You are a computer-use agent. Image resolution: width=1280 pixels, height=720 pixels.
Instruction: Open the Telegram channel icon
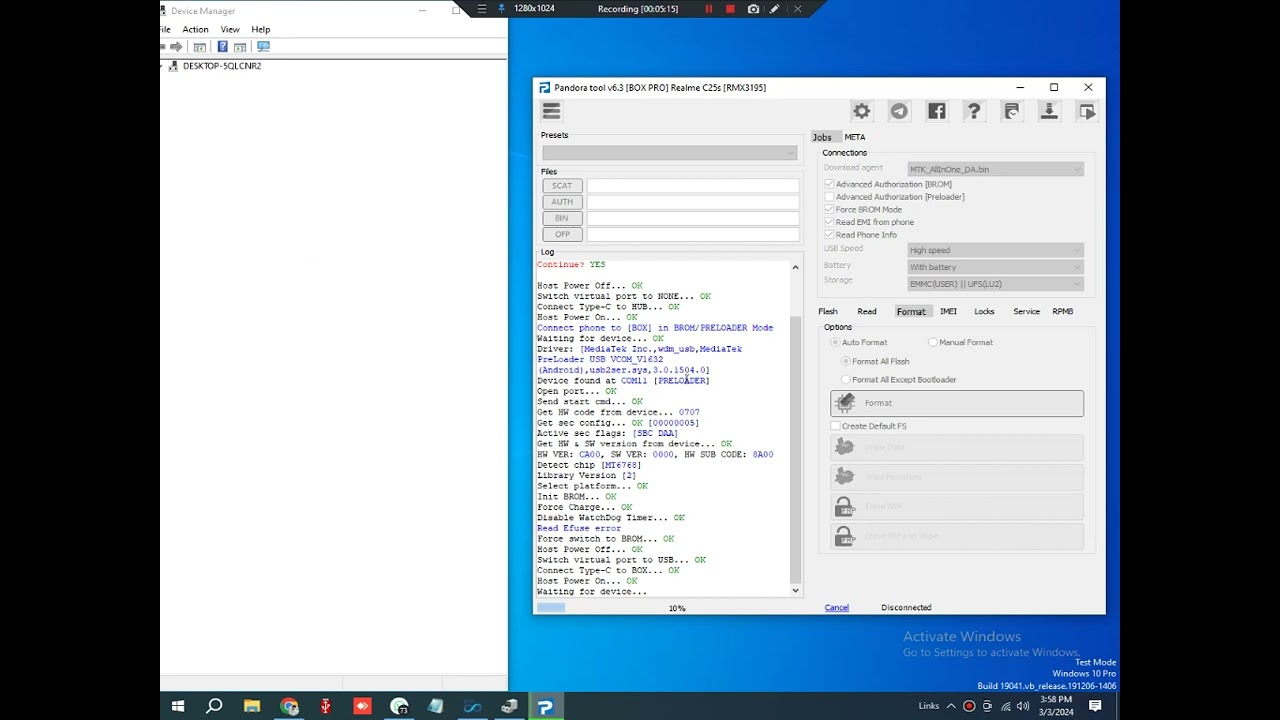coord(899,111)
